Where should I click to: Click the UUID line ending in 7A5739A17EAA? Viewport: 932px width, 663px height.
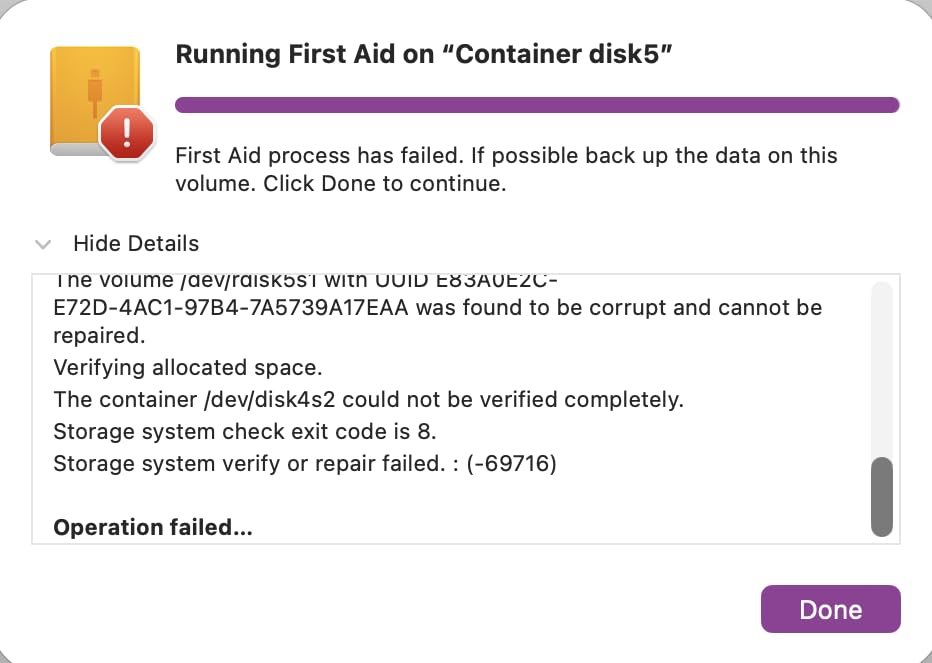[437, 307]
